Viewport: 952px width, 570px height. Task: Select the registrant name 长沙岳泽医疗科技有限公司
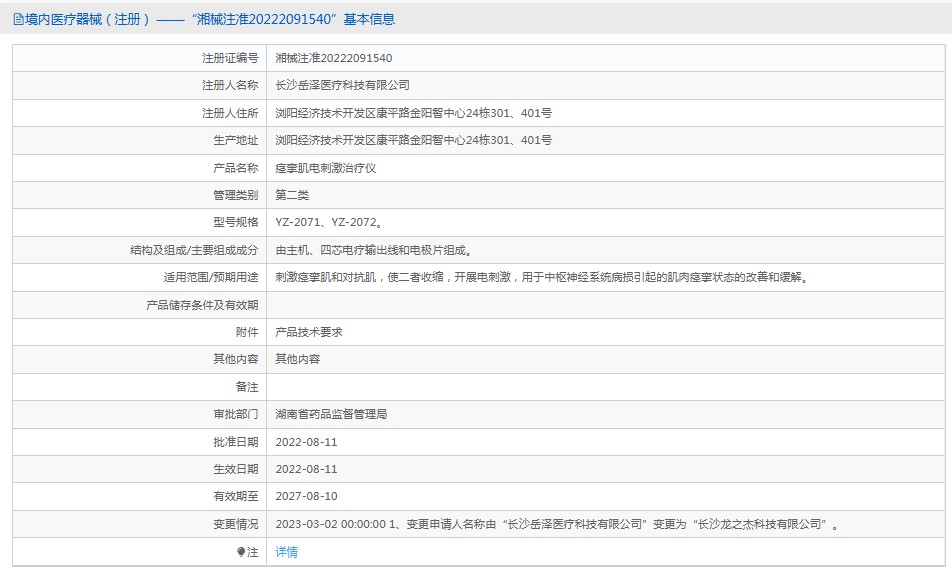point(342,86)
